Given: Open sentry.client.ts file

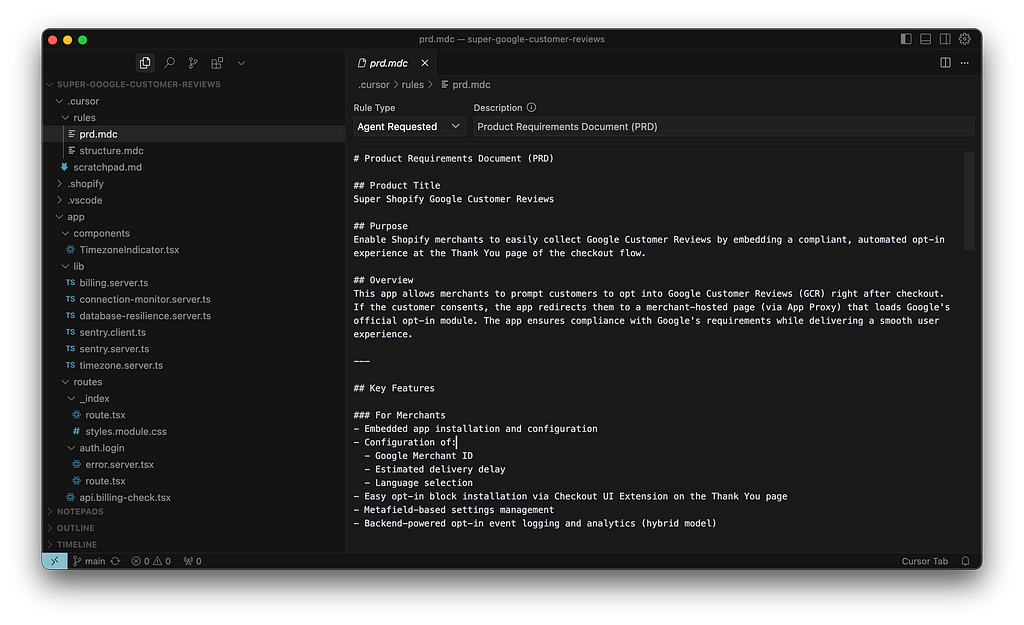Looking at the screenshot, I should pyautogui.click(x=112, y=332).
